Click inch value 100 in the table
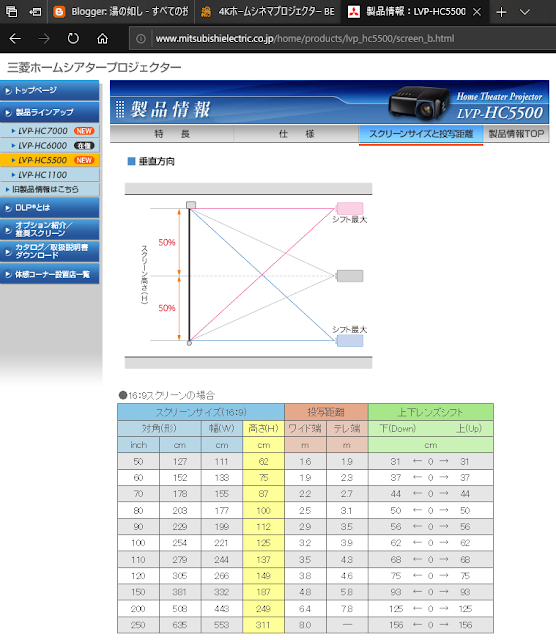This screenshot has height=640, width=556. click(x=138, y=543)
